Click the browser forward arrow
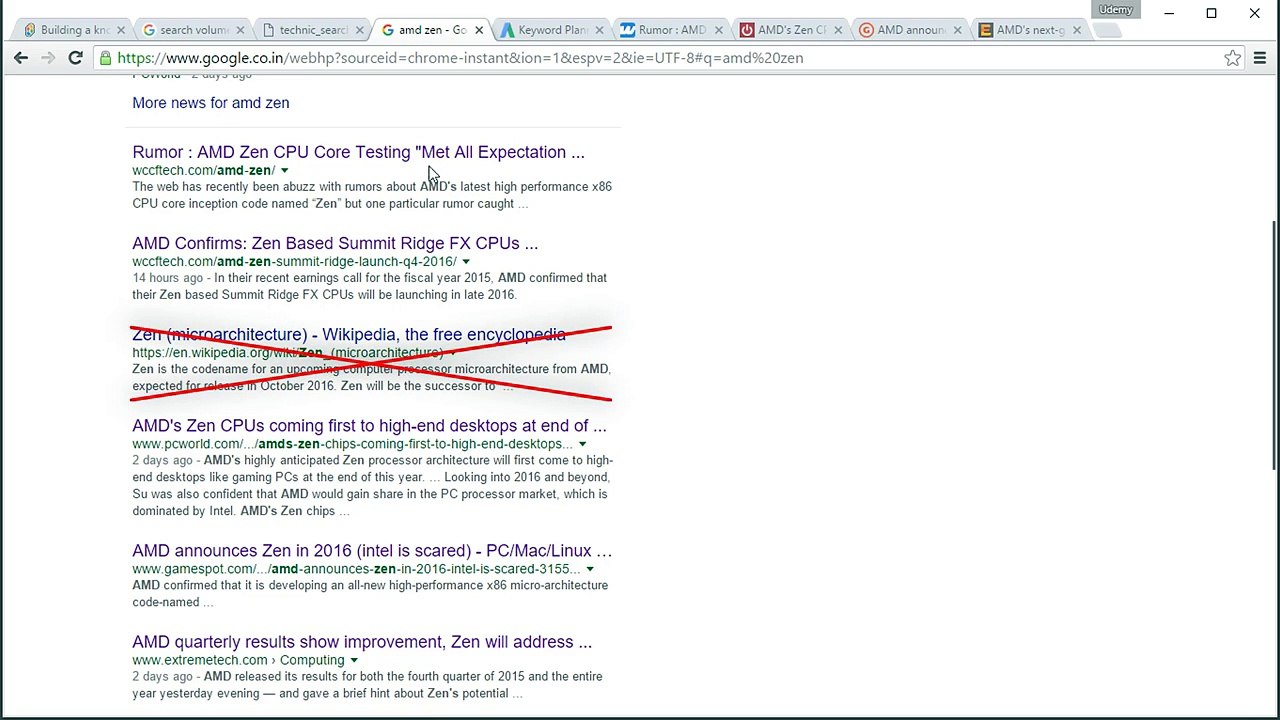 (47, 58)
